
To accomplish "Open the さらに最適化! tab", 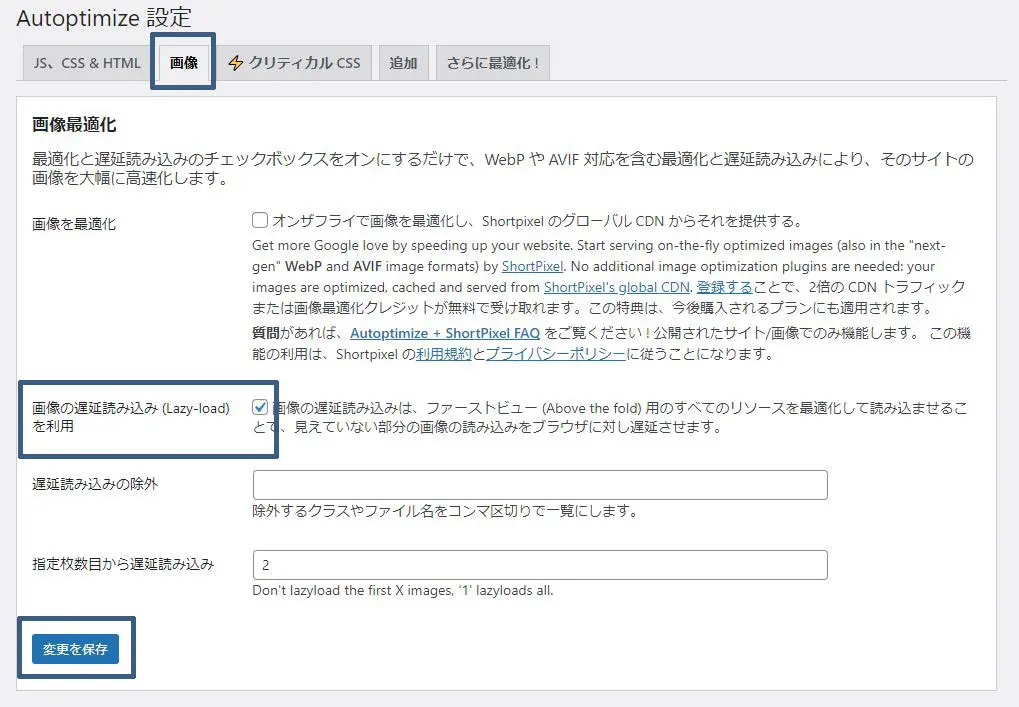I will pos(491,62).
